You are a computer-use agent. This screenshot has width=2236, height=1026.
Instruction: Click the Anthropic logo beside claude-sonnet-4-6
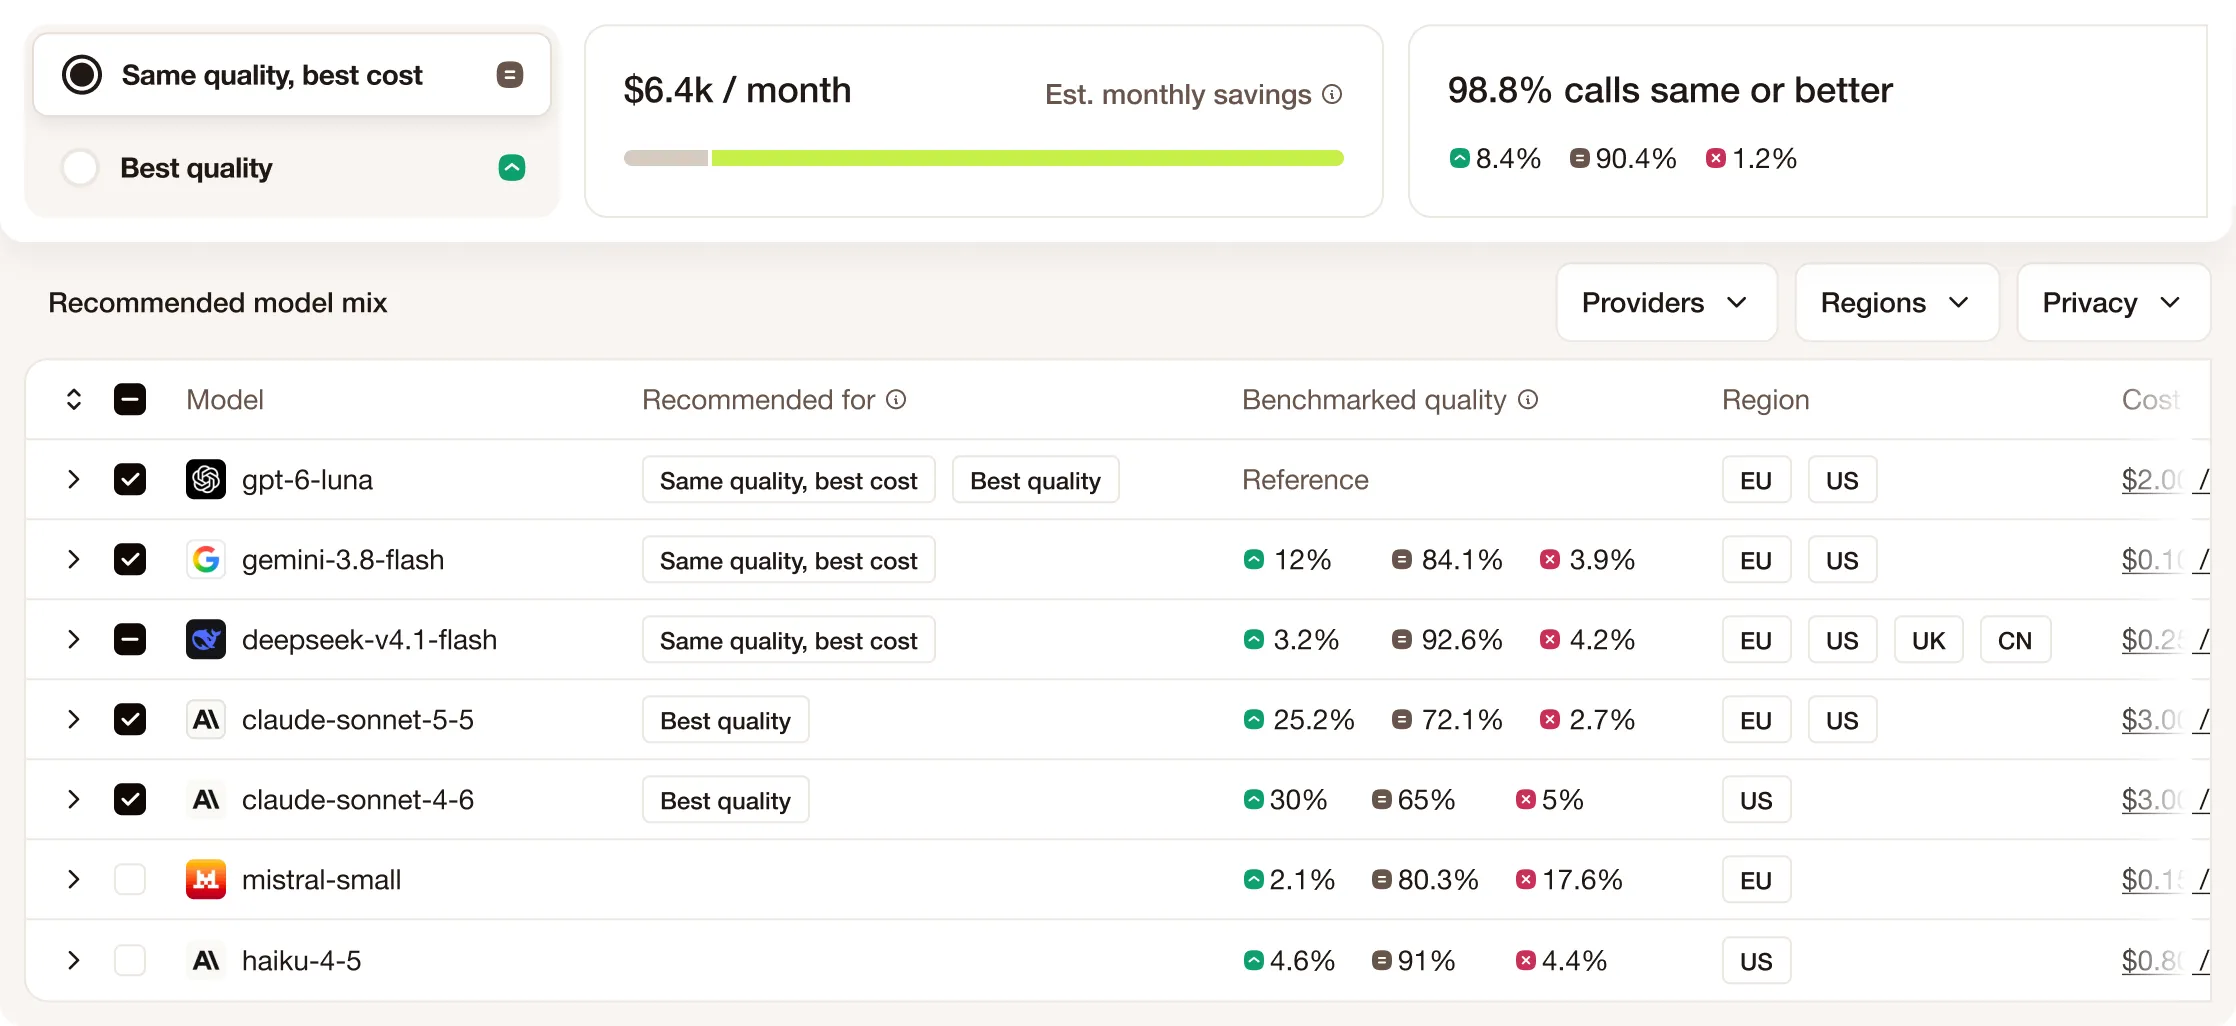206,800
